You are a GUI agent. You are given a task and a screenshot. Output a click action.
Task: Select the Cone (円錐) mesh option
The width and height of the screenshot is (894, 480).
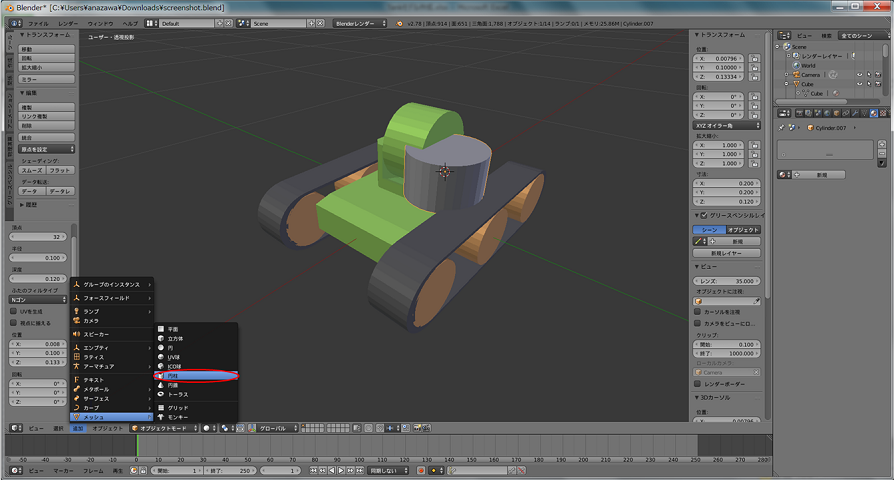[x=174, y=385]
